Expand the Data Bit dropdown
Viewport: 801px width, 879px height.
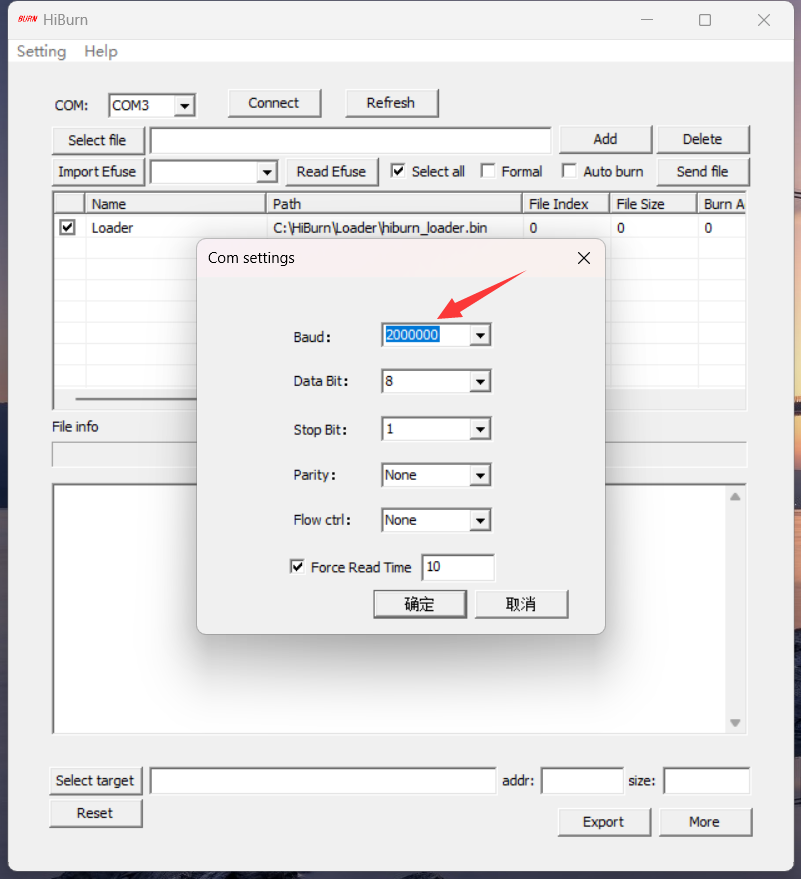tap(480, 382)
